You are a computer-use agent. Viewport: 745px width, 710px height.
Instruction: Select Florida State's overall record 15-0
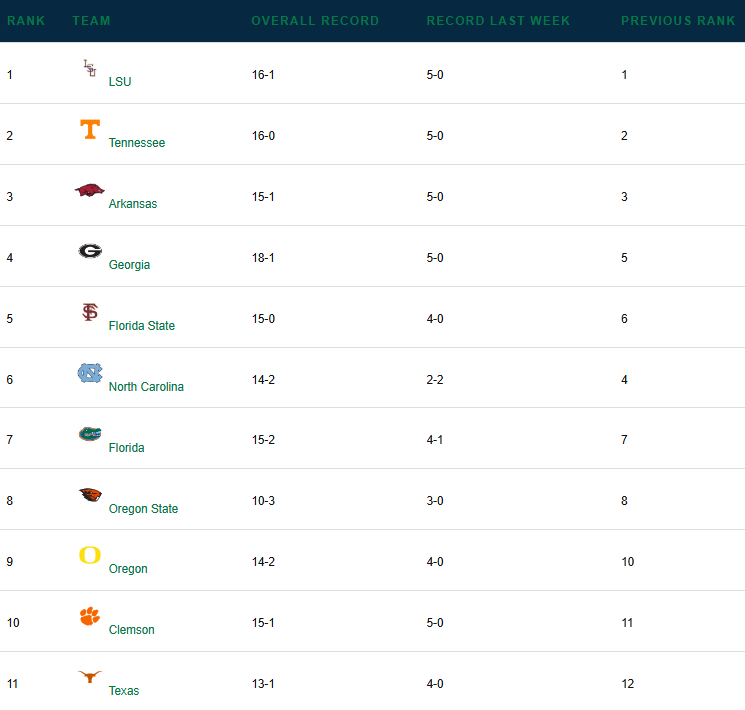click(x=263, y=319)
